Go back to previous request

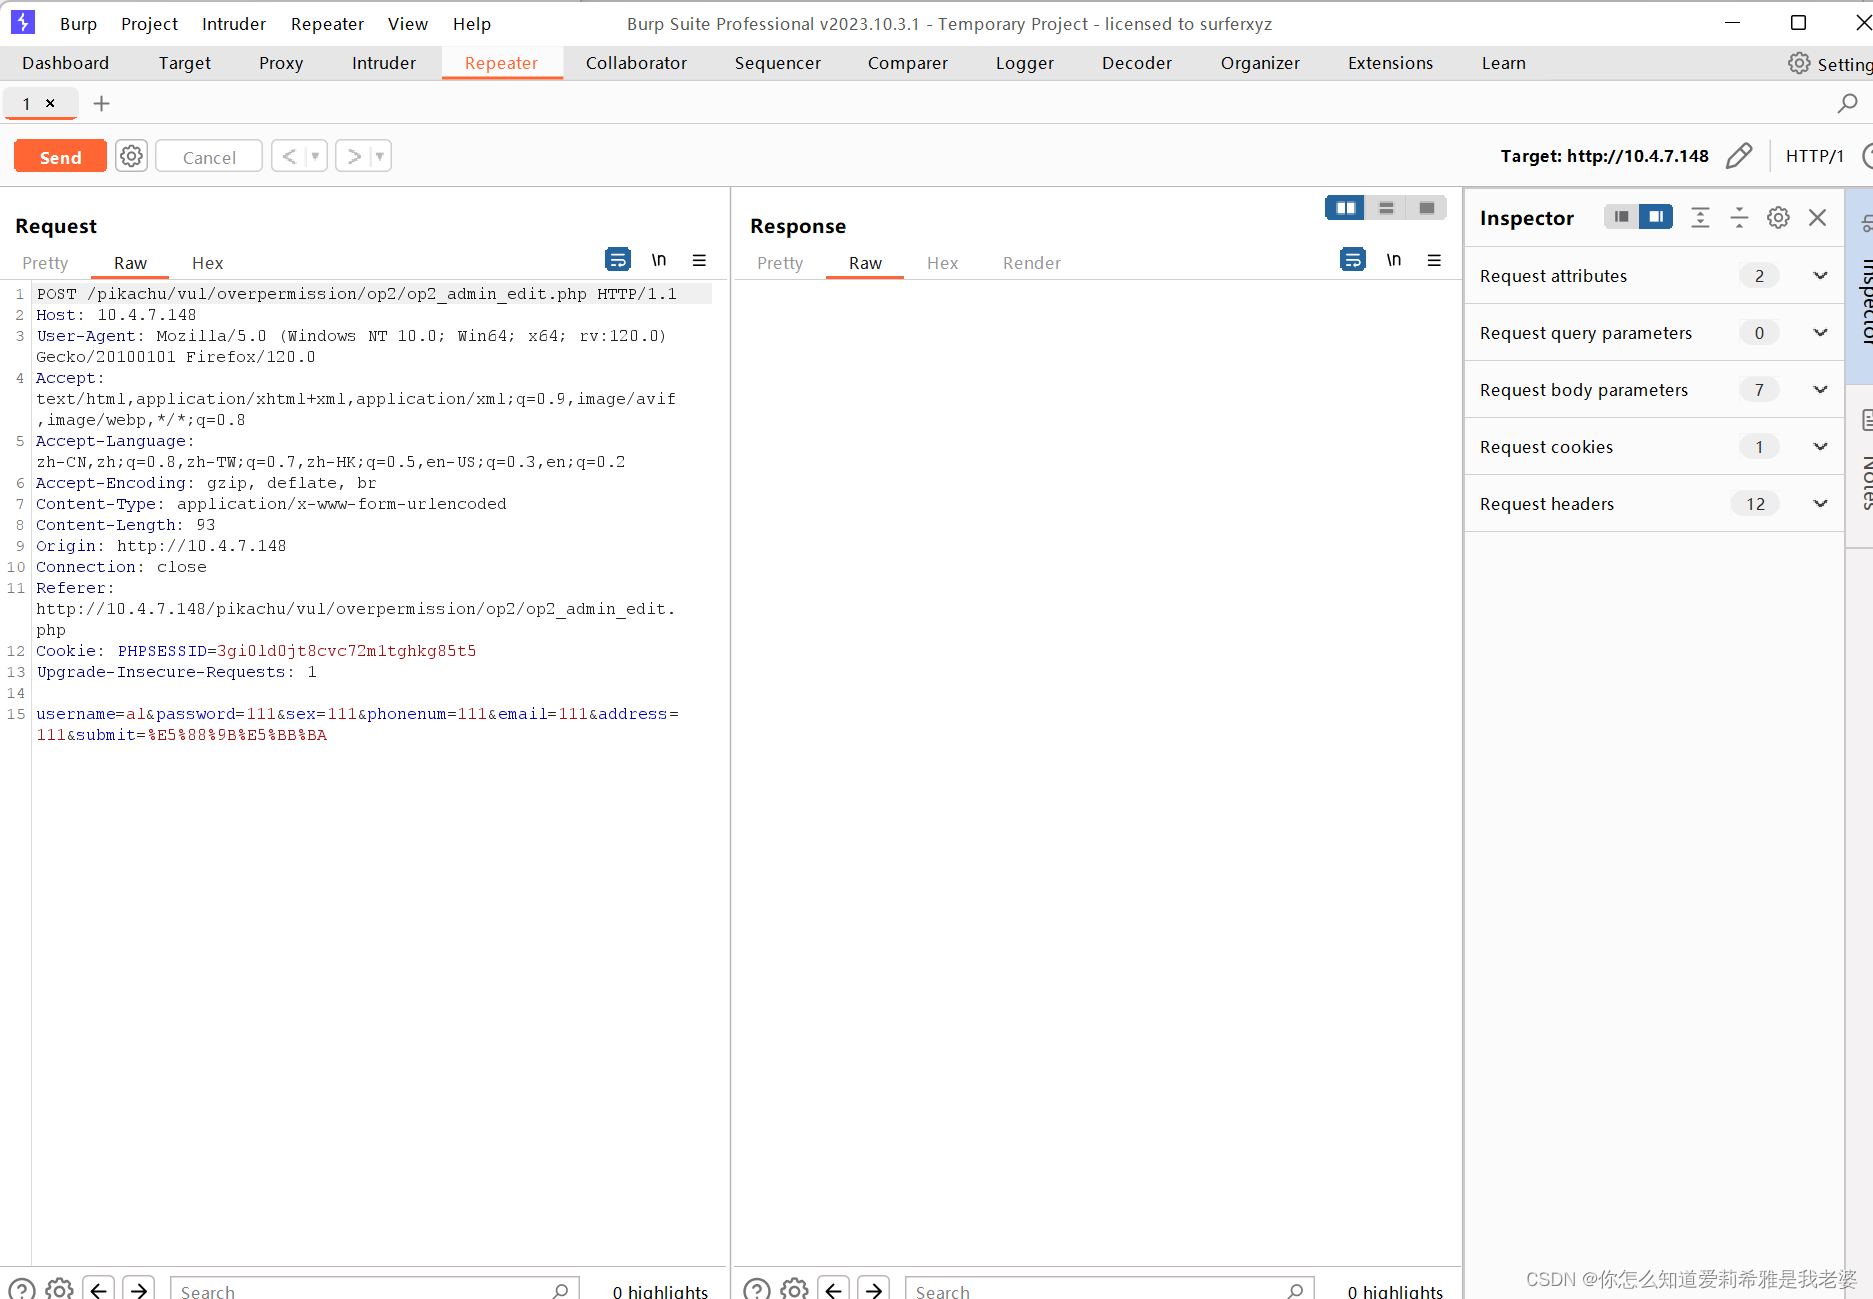coord(289,156)
